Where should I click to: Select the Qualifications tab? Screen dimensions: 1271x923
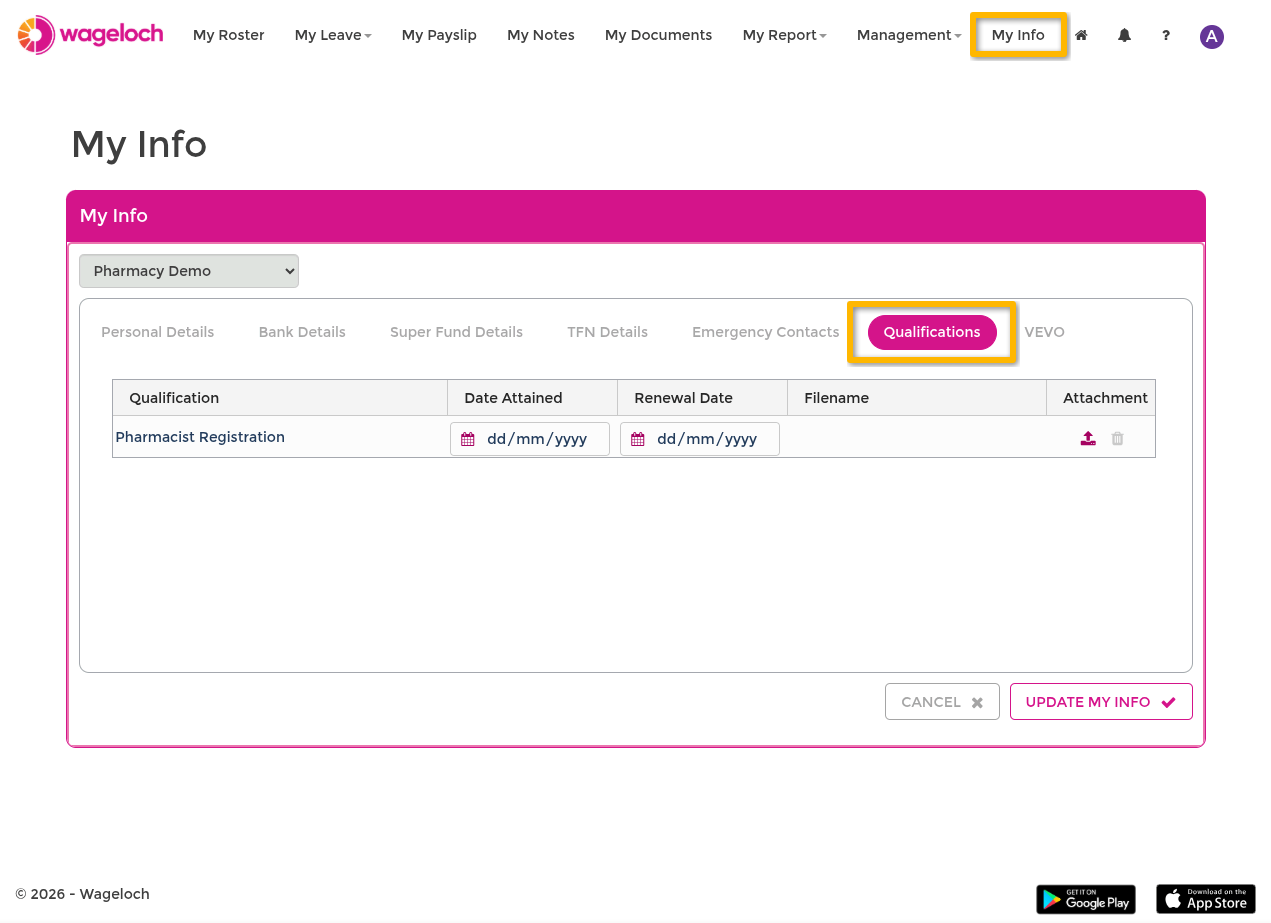pyautogui.click(x=932, y=332)
